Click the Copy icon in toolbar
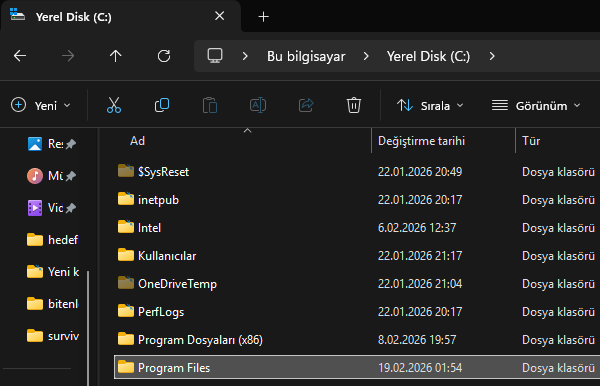 [x=162, y=105]
